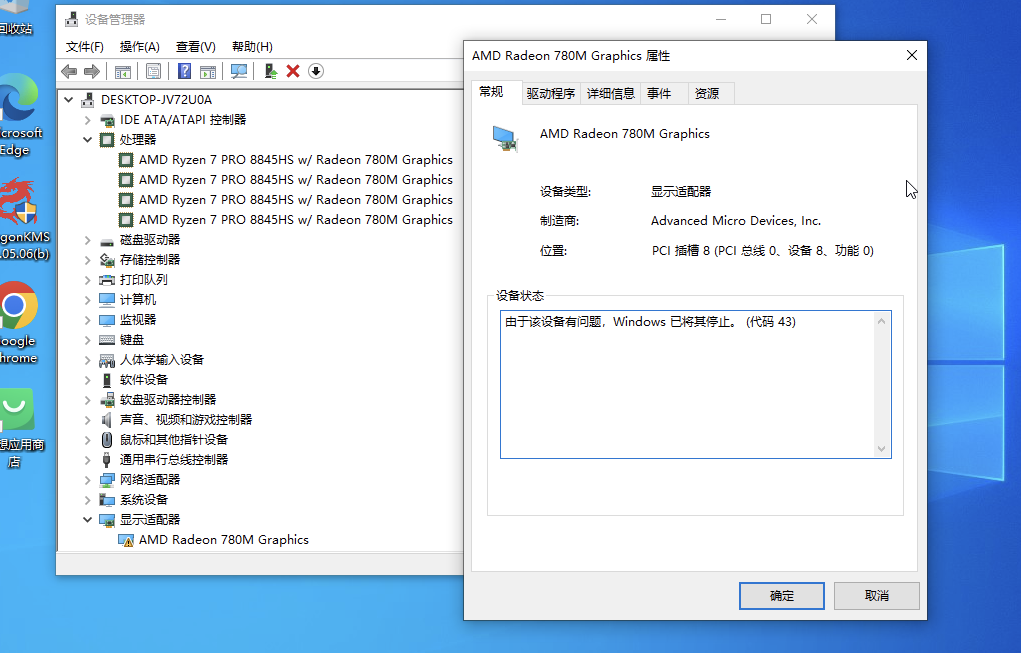
Task: Click the 处理器 category chip icon
Action: tap(107, 140)
